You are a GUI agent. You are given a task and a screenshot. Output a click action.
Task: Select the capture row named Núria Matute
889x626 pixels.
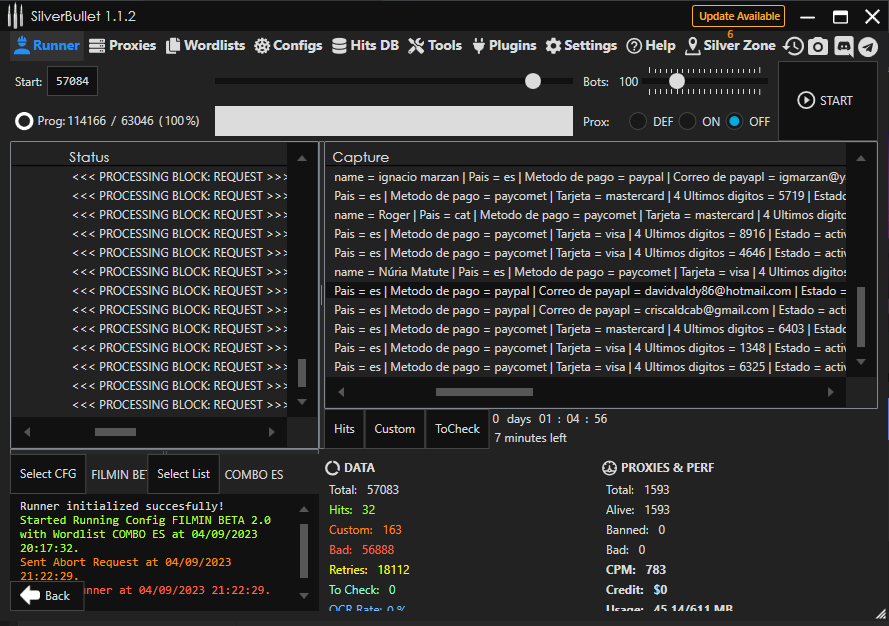point(586,272)
